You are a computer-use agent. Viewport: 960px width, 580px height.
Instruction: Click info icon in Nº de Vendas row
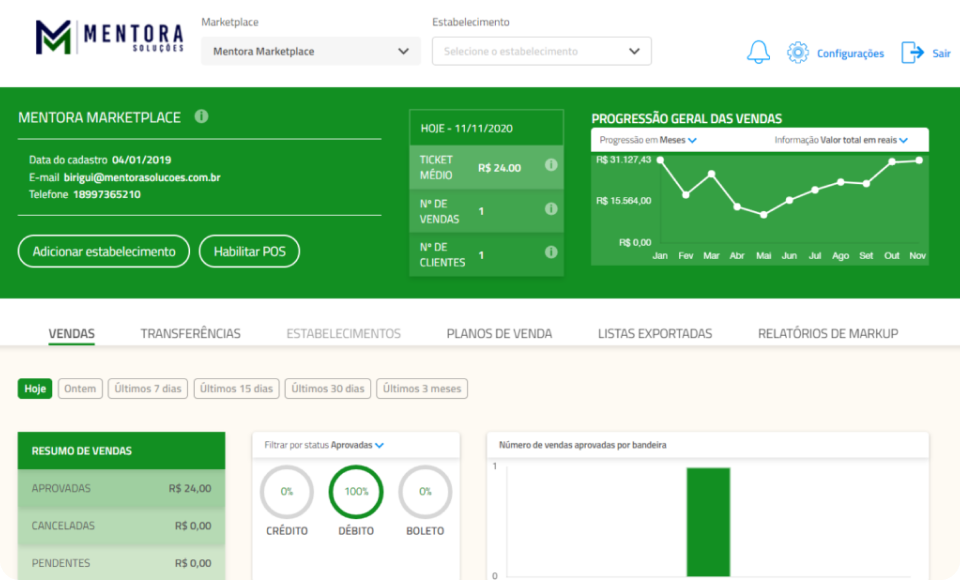pyautogui.click(x=551, y=209)
